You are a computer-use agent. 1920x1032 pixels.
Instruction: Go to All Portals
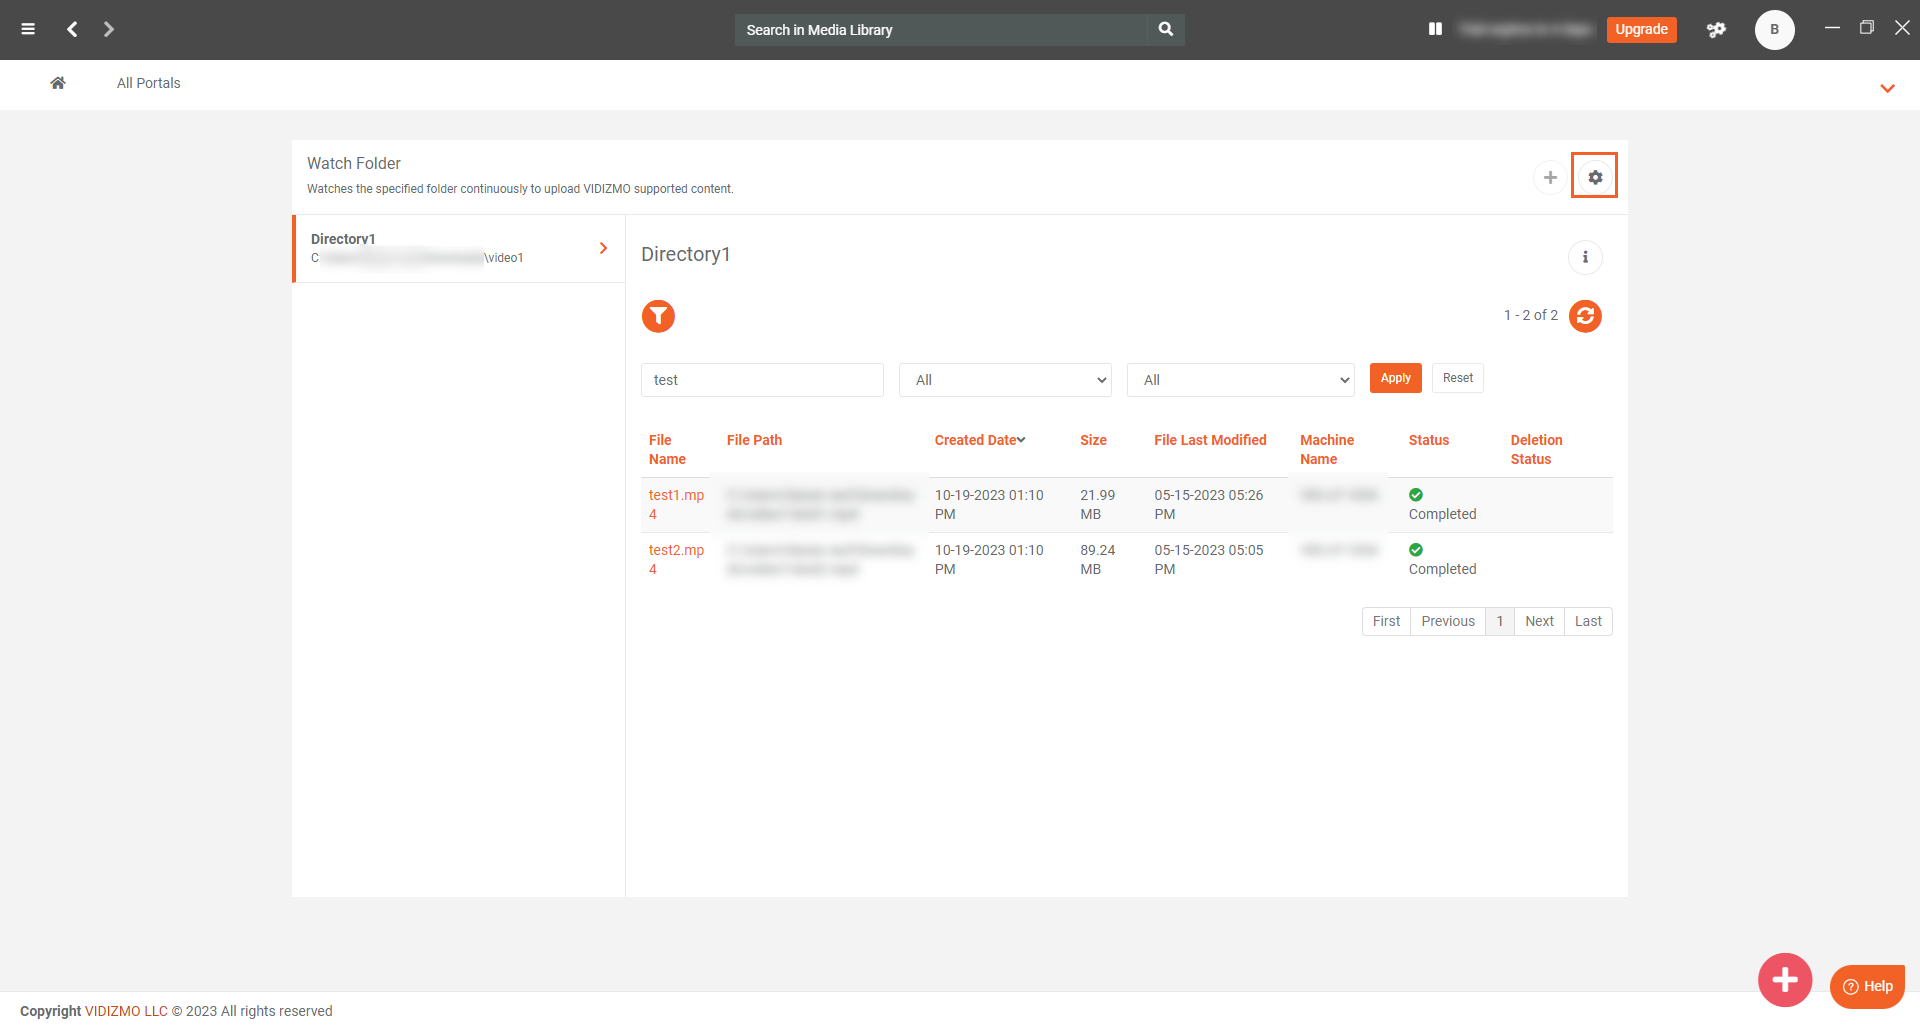[148, 83]
